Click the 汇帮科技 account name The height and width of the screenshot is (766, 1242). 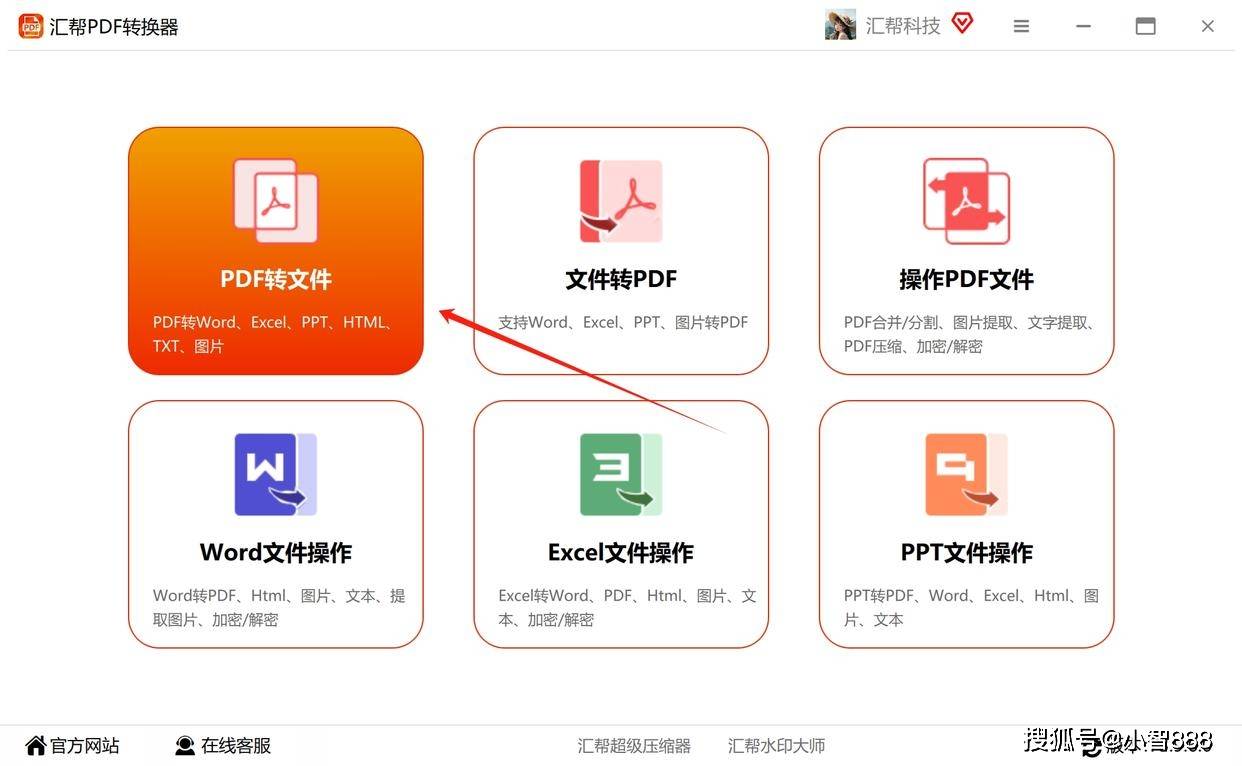[x=903, y=26]
